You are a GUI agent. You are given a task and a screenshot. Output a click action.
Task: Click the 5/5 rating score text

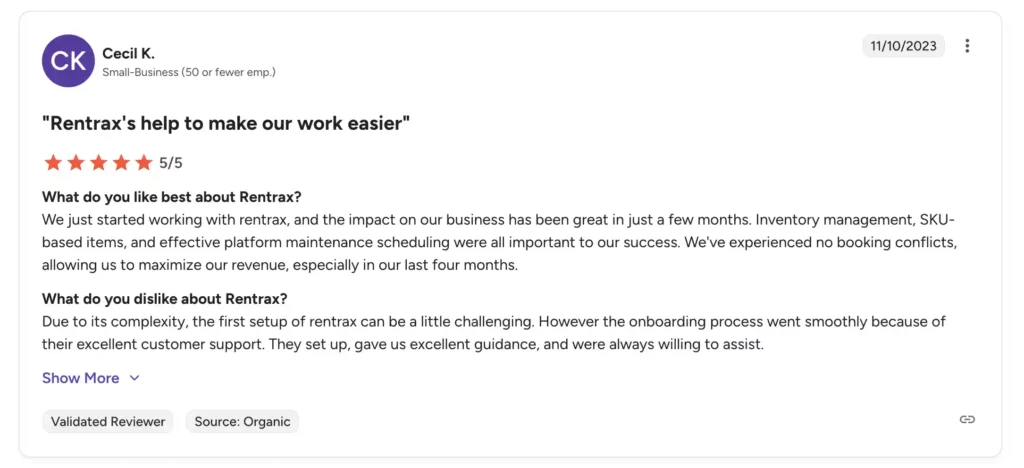171,162
